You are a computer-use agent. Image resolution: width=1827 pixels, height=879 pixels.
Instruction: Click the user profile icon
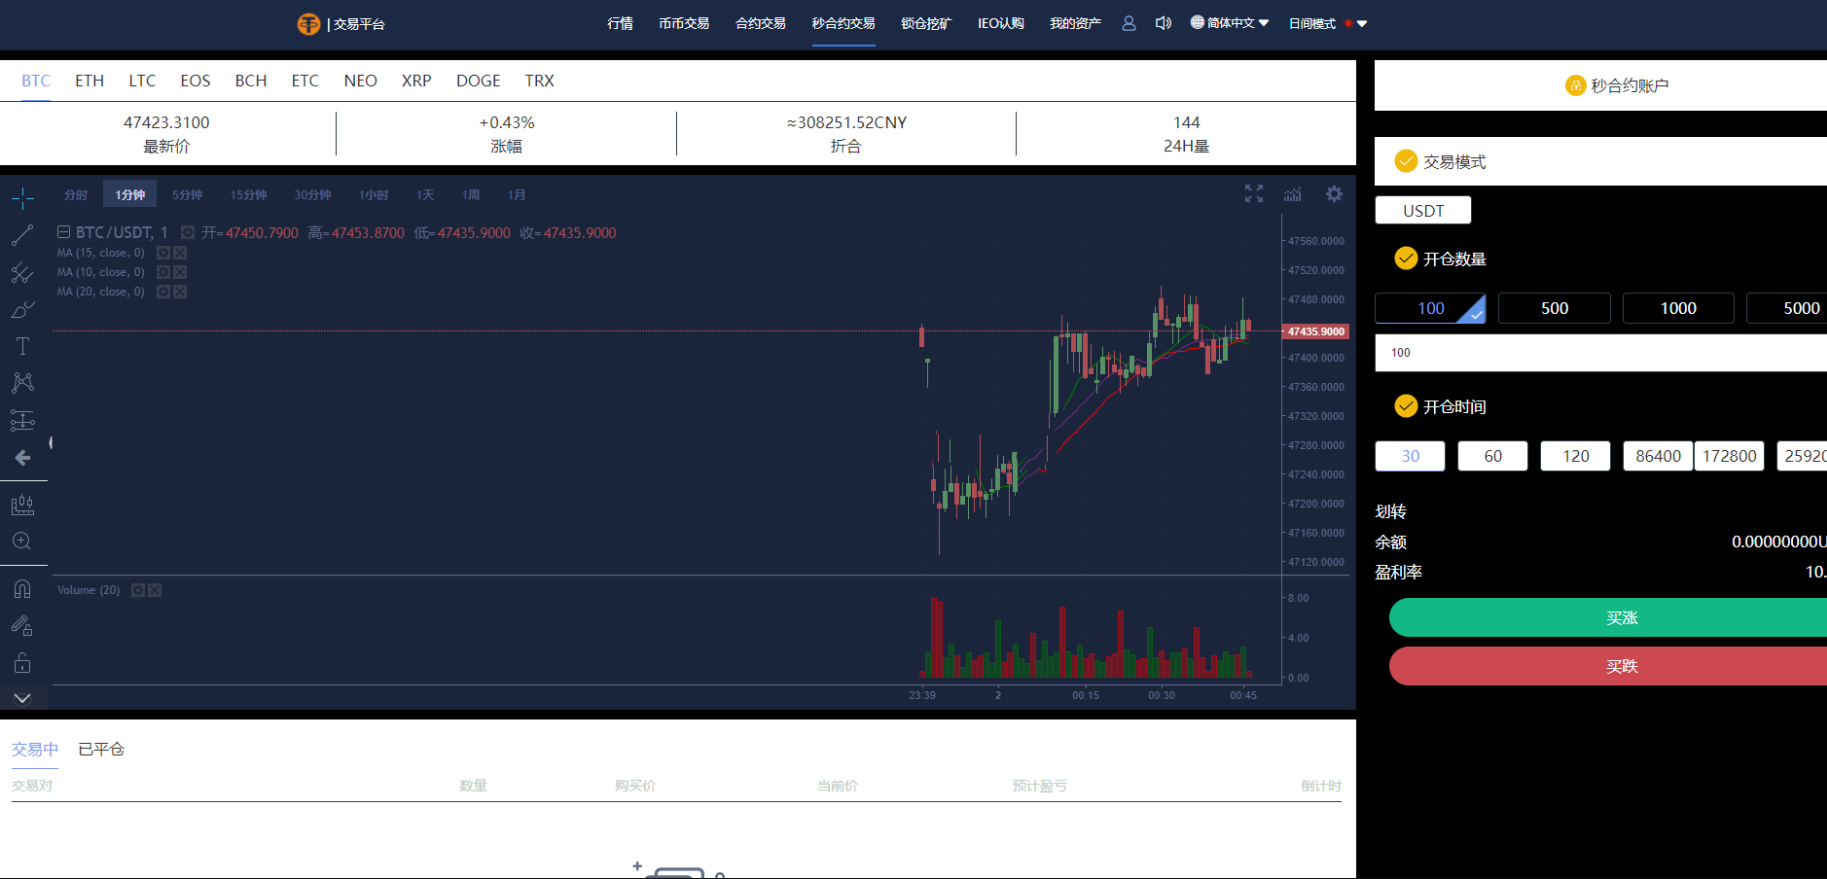coord(1129,23)
